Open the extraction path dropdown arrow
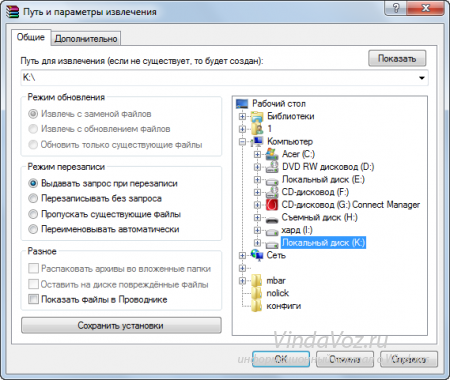Viewport: 450px width, 380px height. point(422,78)
